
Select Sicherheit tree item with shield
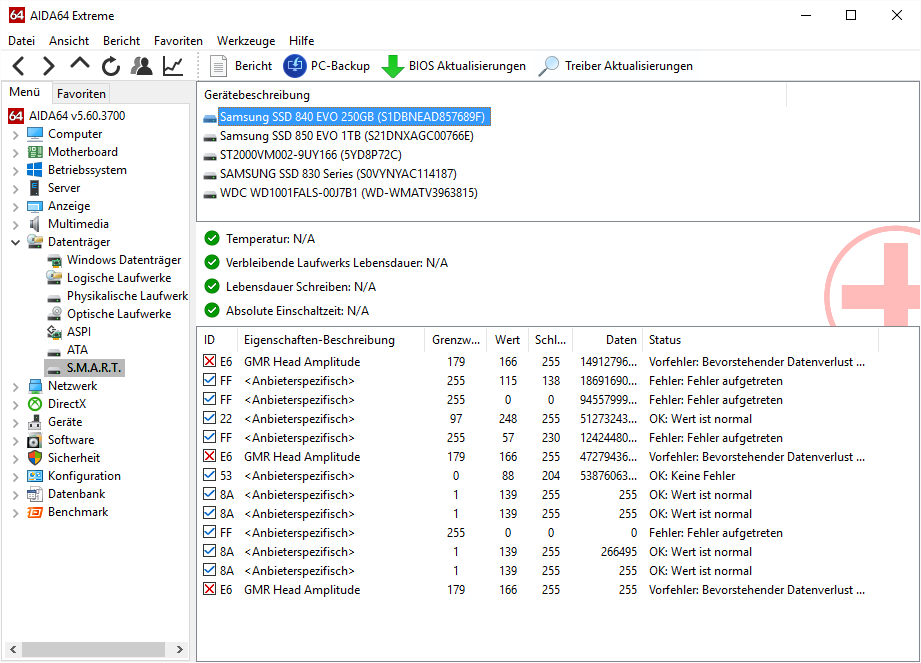(x=73, y=458)
